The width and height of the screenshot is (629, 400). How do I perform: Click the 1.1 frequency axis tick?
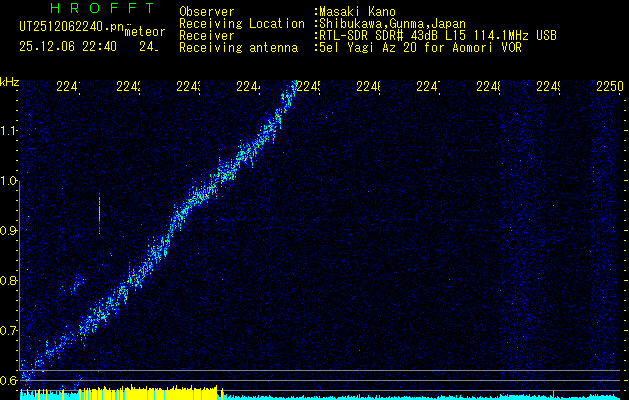(x=9, y=130)
